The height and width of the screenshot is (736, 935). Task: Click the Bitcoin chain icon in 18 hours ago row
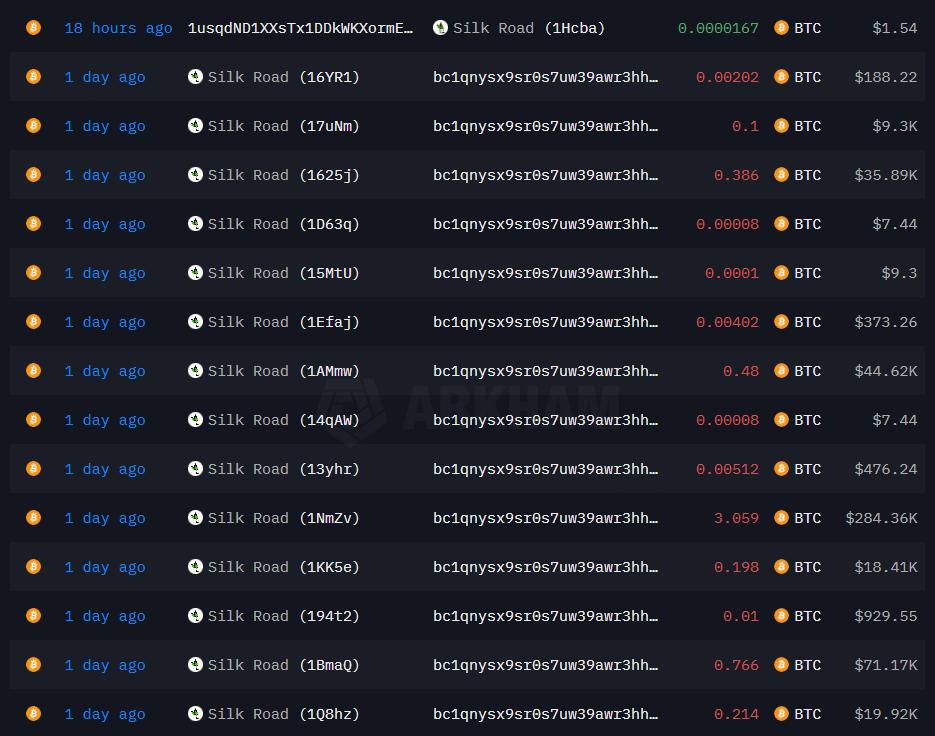[x=33, y=28]
